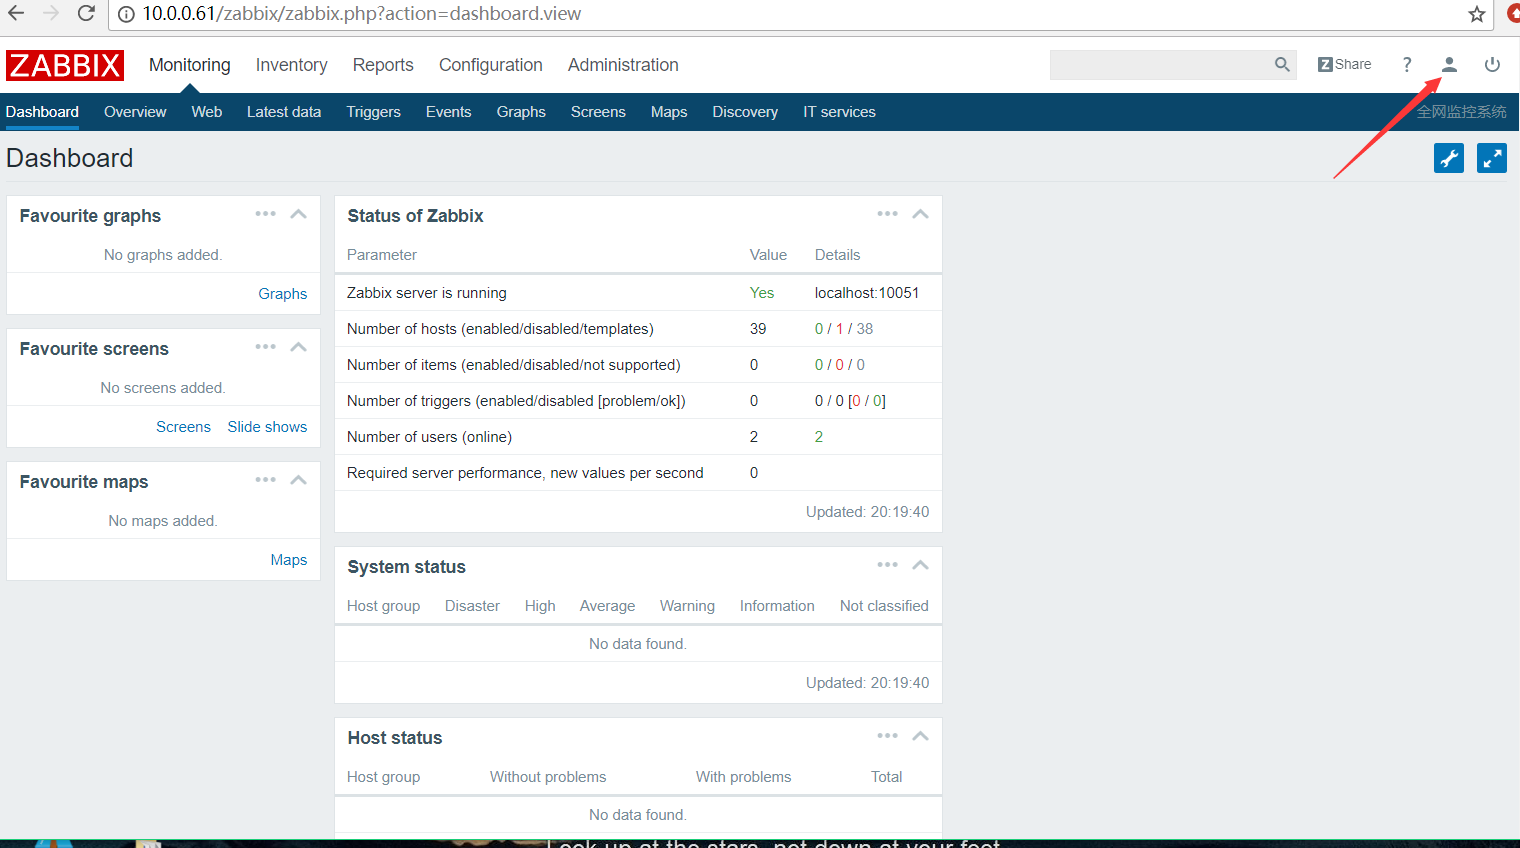This screenshot has height=848, width=1520.
Task: Click the 'localhost:10051' detail value
Action: pyautogui.click(x=867, y=293)
